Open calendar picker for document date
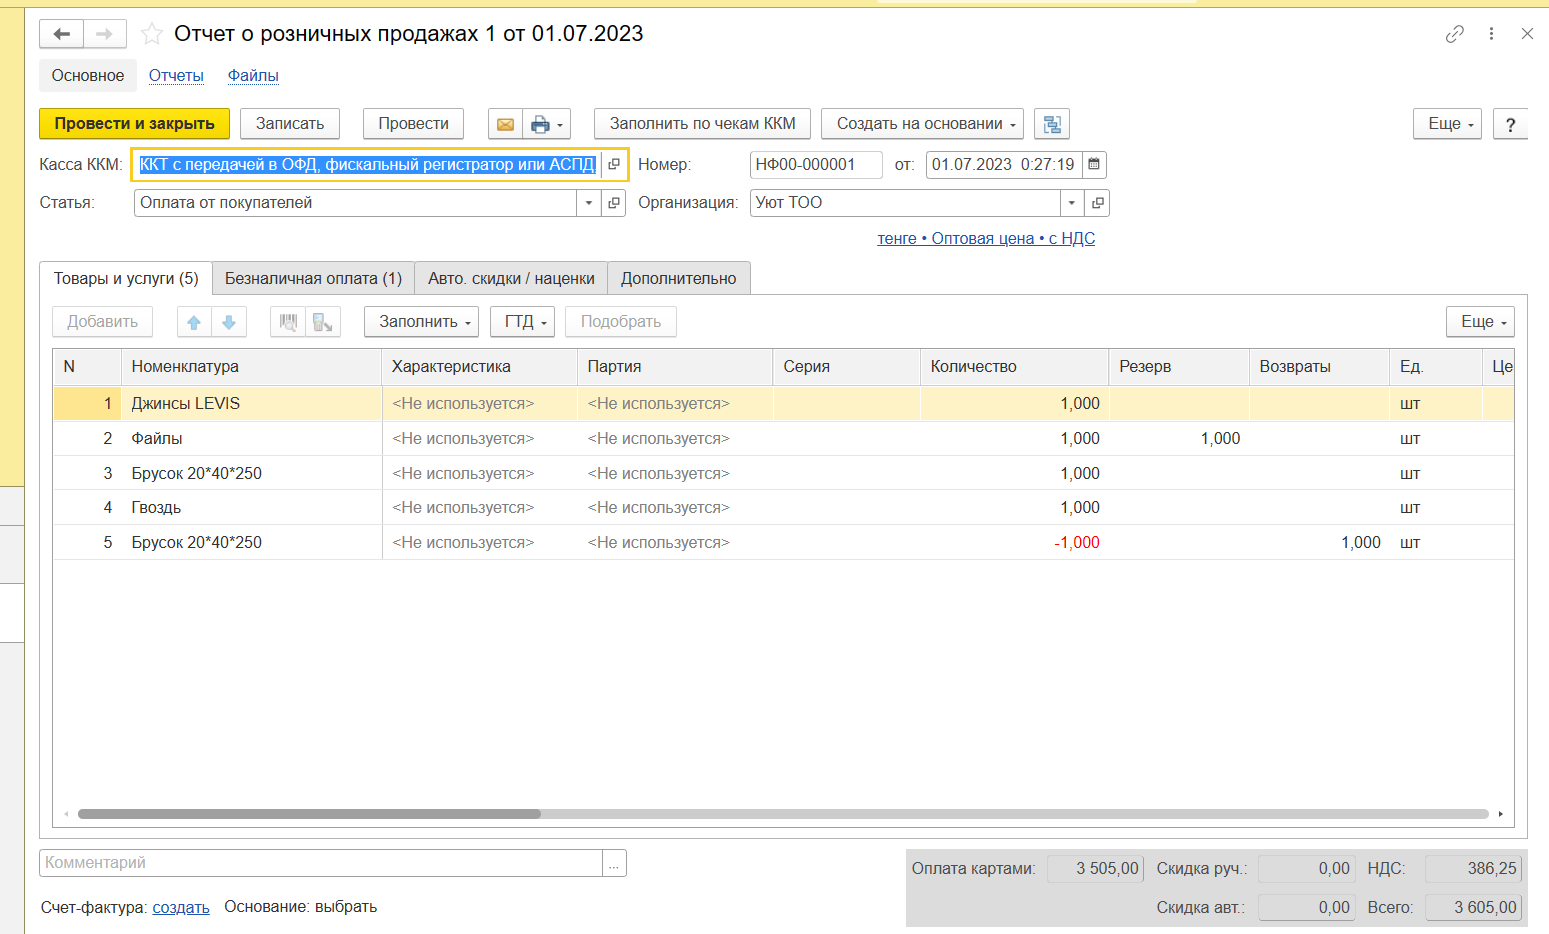This screenshot has width=1549, height=934. (x=1094, y=164)
